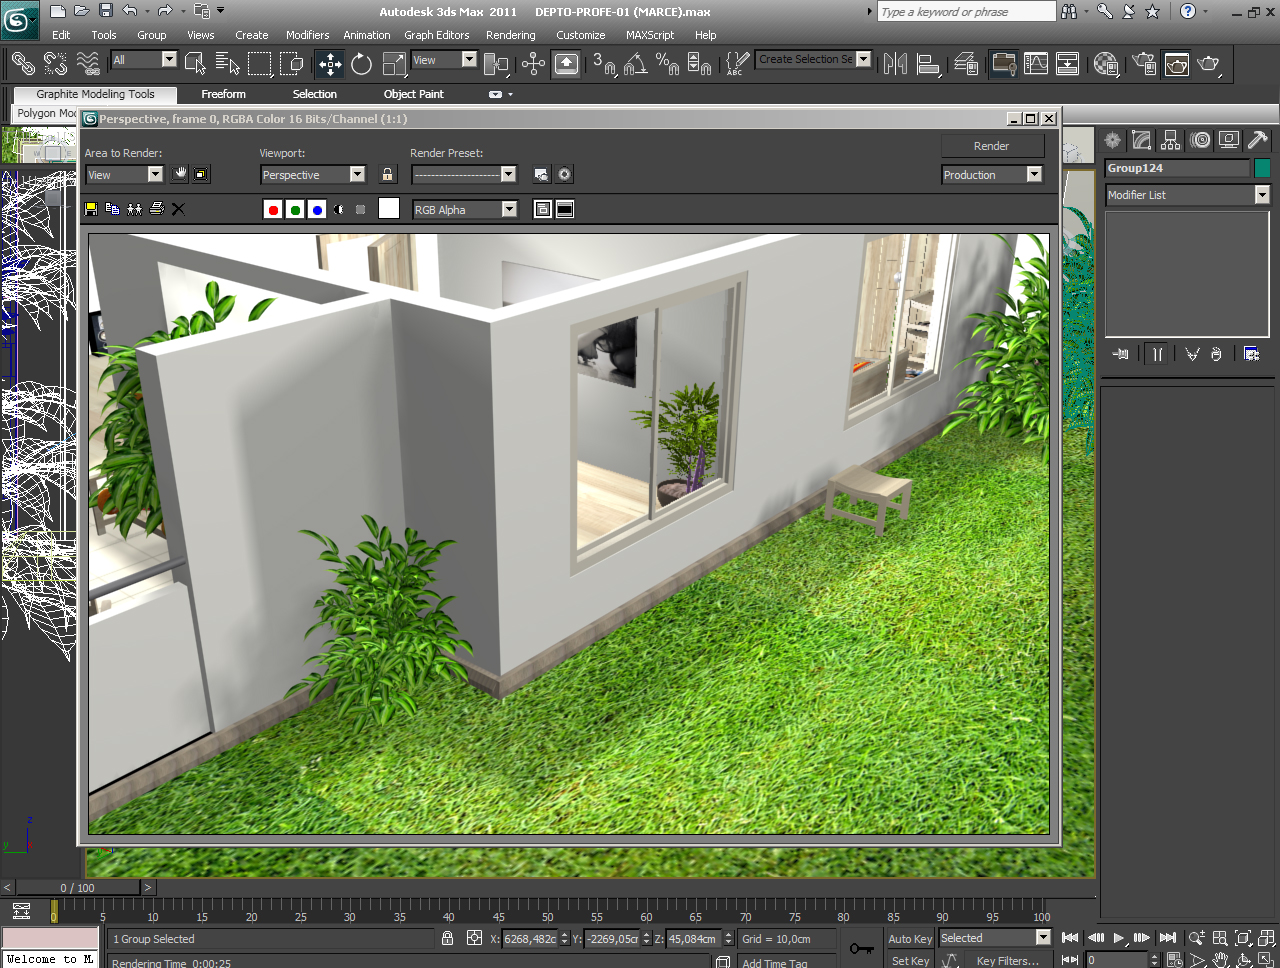Clear the render window with X icon

(178, 209)
